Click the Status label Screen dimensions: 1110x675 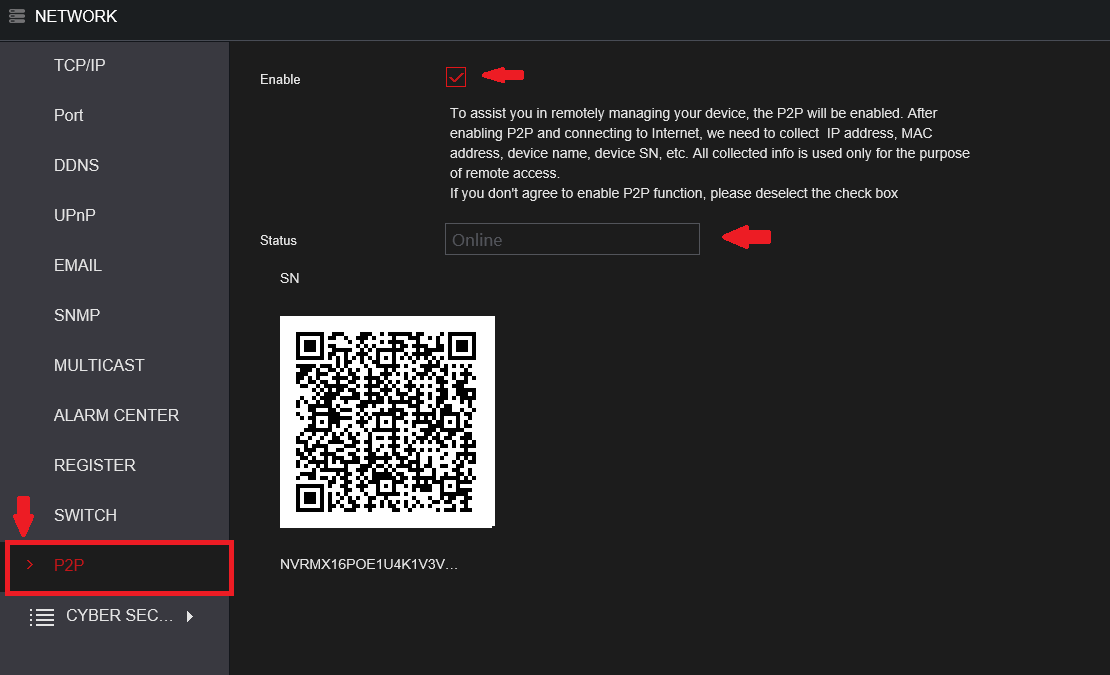point(278,241)
